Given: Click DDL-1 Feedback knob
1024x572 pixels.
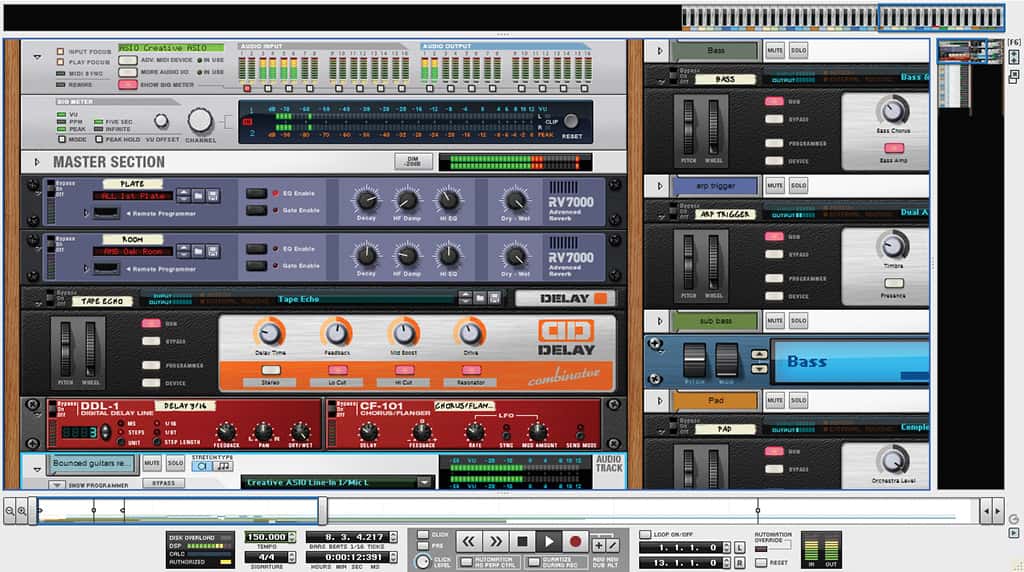Looking at the screenshot, I should [x=226, y=432].
